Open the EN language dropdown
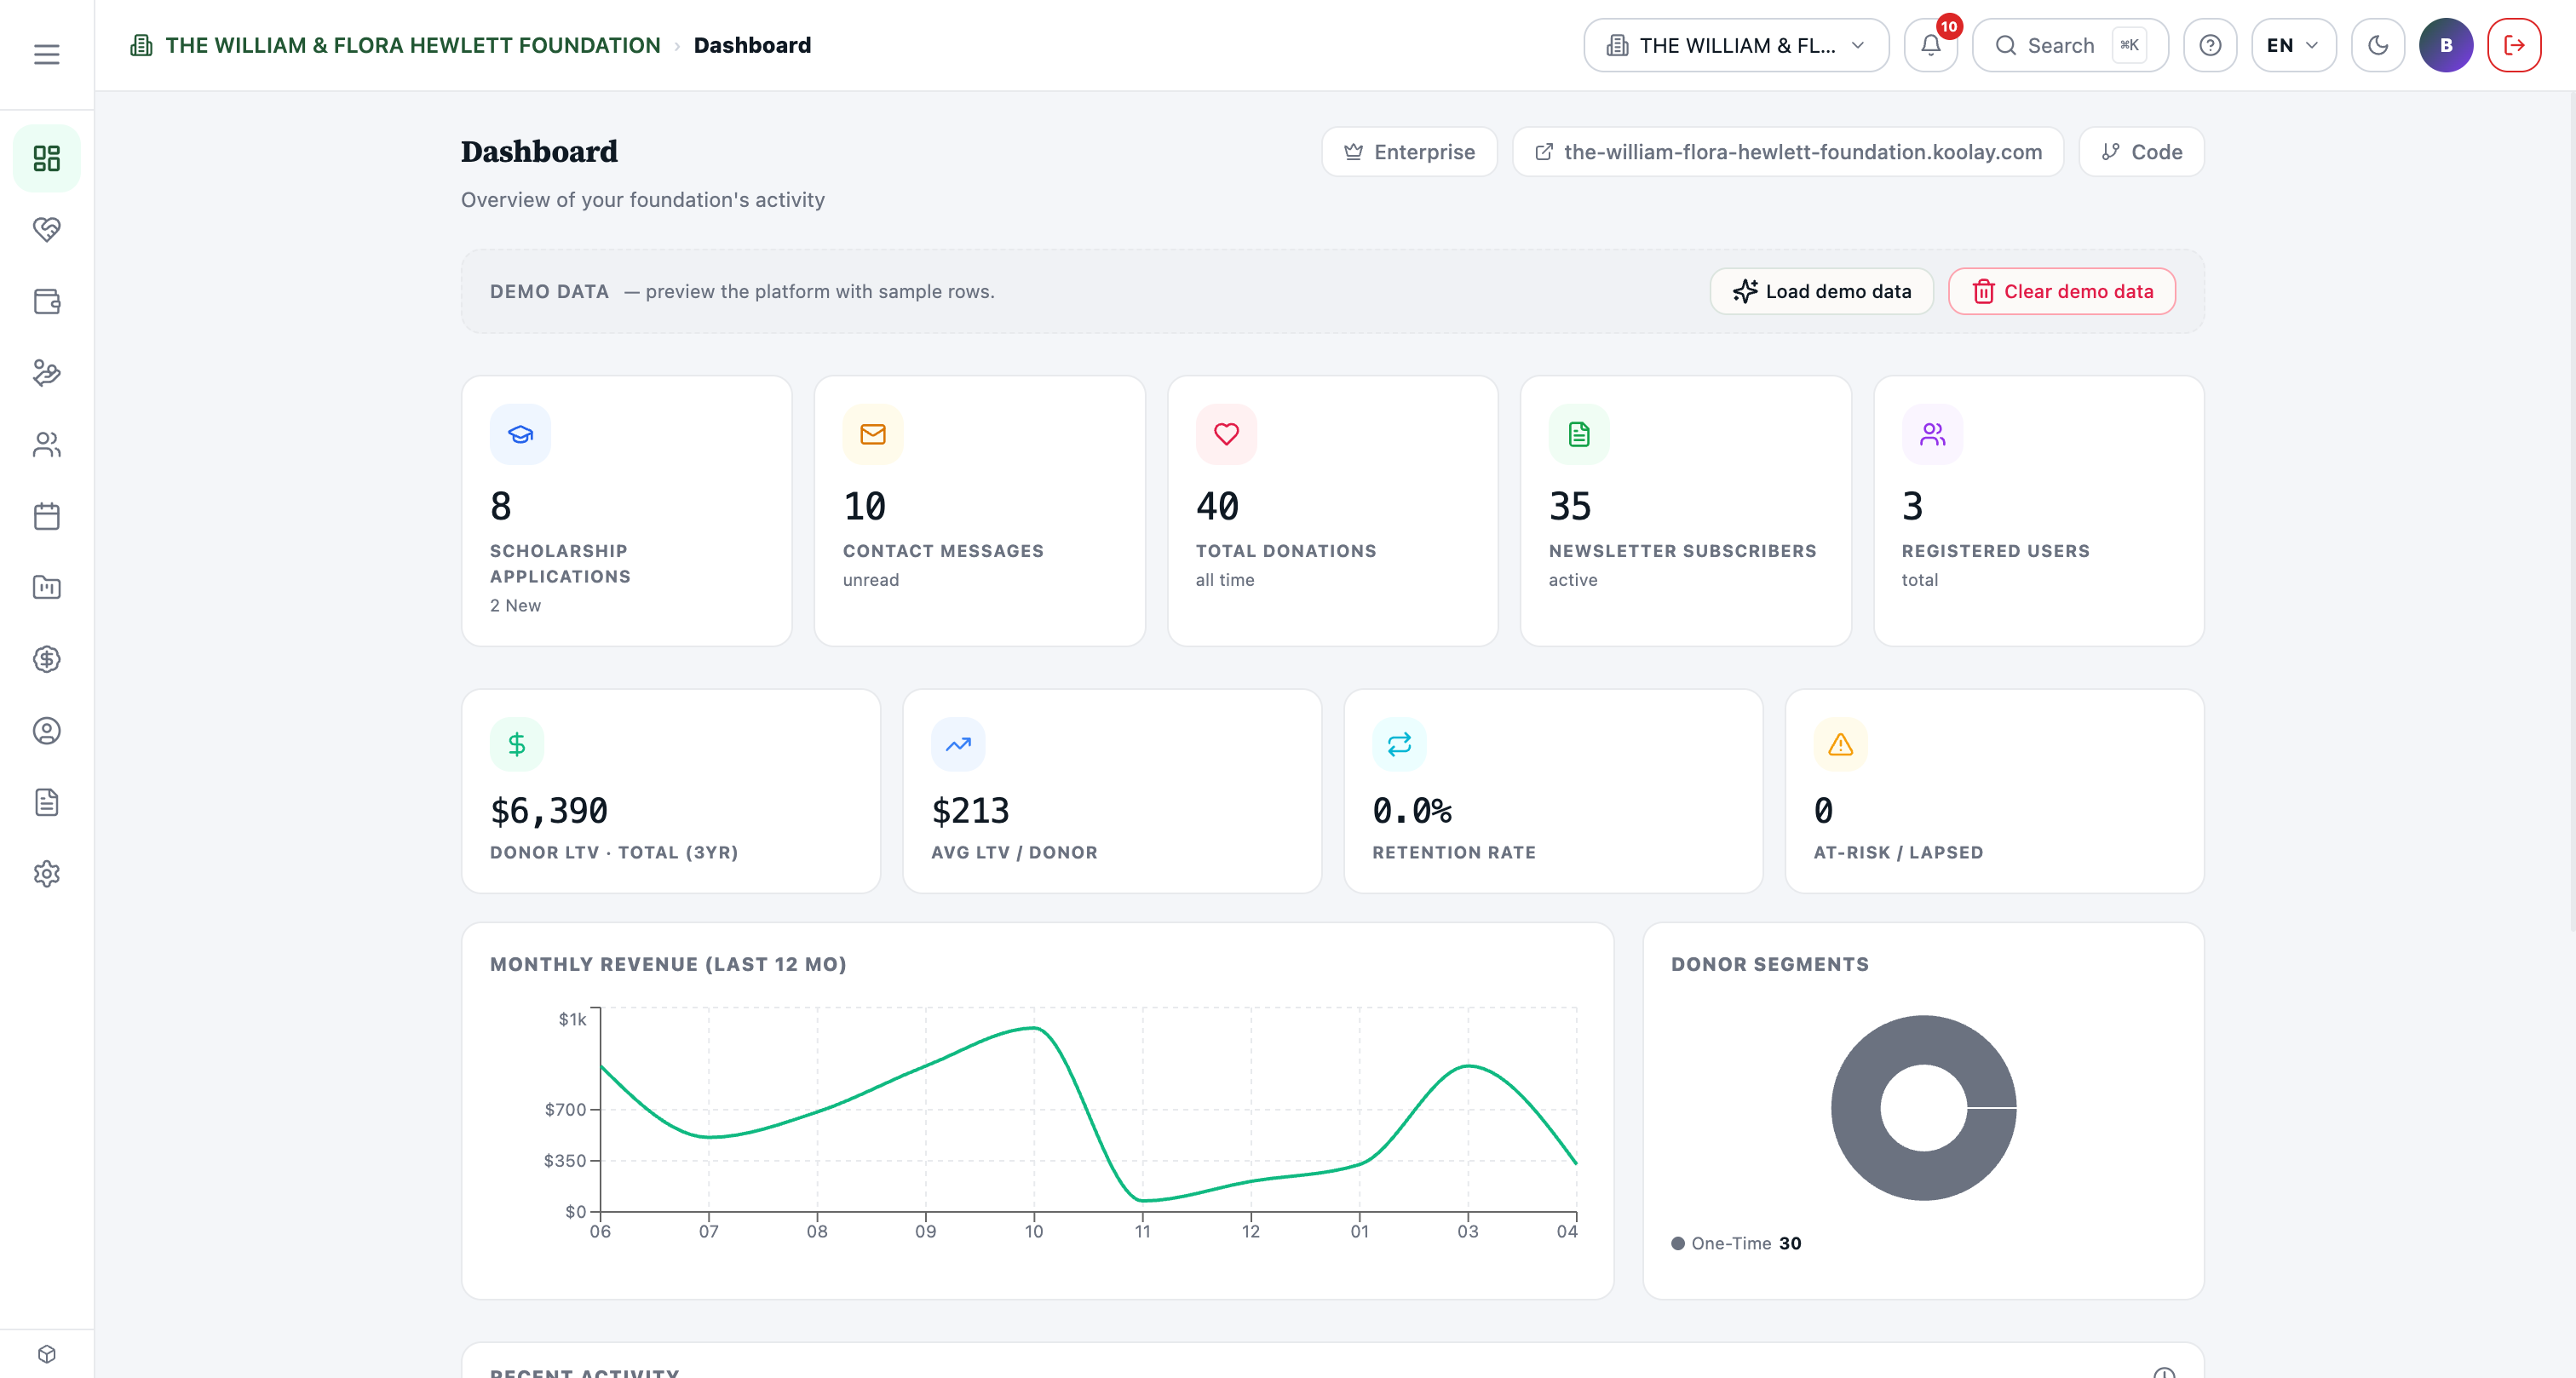 pos(2293,45)
